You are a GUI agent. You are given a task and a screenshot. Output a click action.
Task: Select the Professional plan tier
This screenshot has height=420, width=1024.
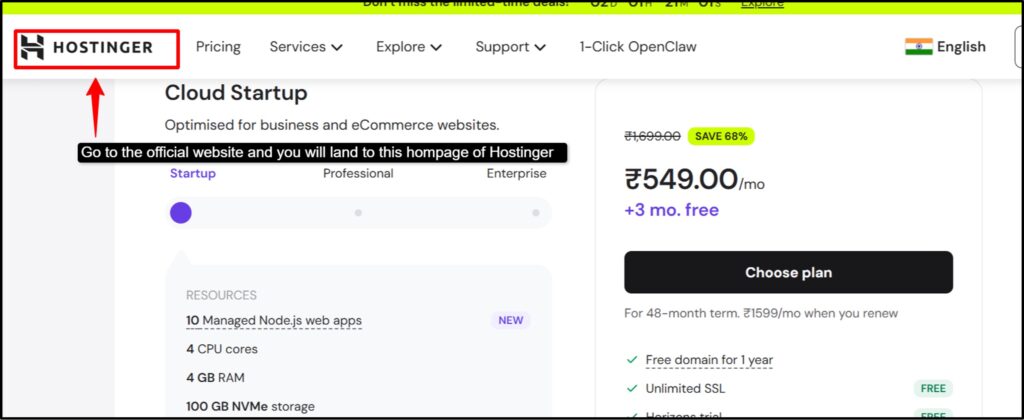point(359,174)
